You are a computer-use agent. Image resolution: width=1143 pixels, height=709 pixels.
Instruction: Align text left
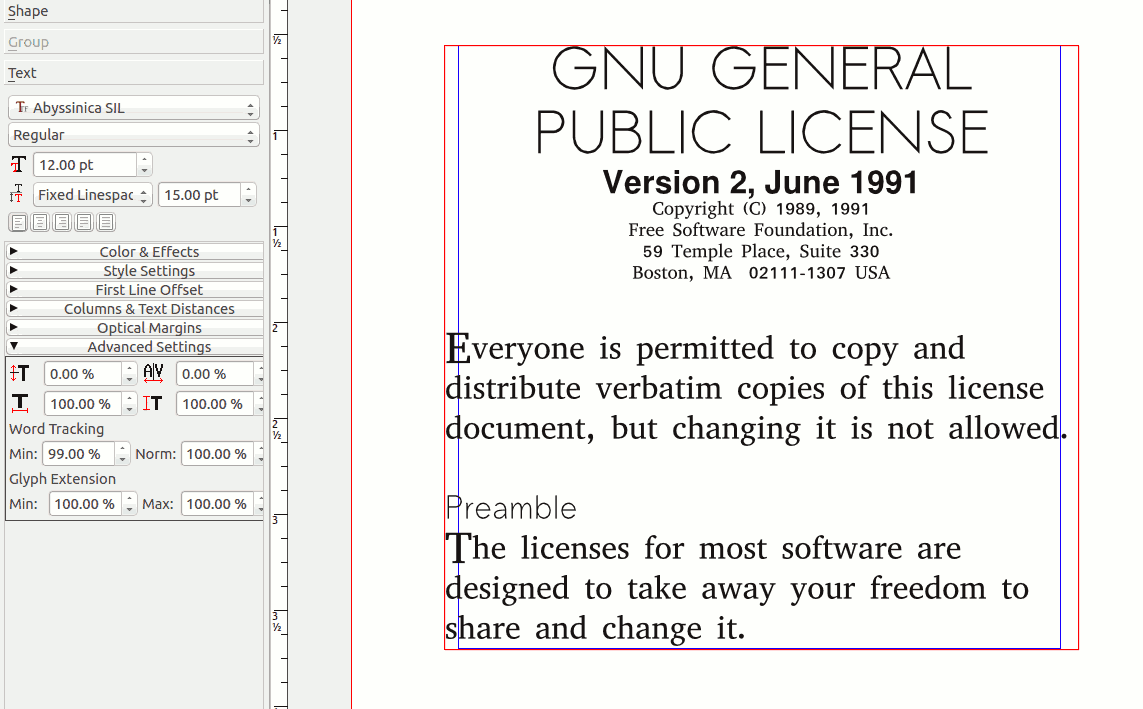point(18,222)
